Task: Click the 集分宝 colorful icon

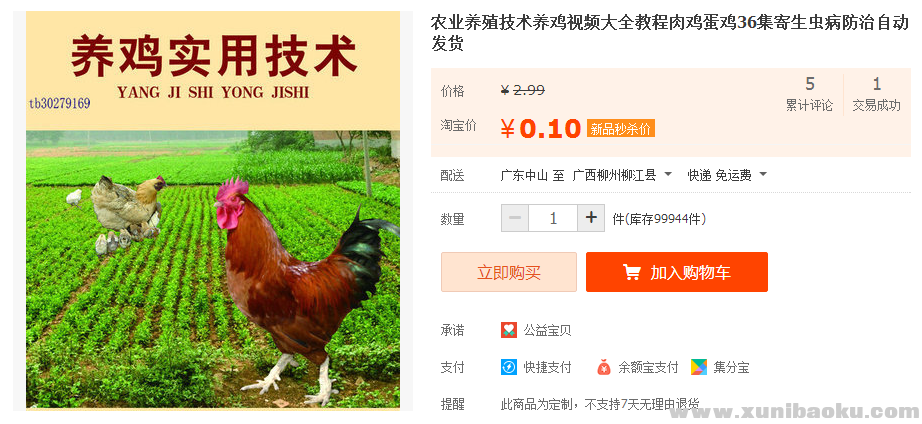Action: click(699, 368)
